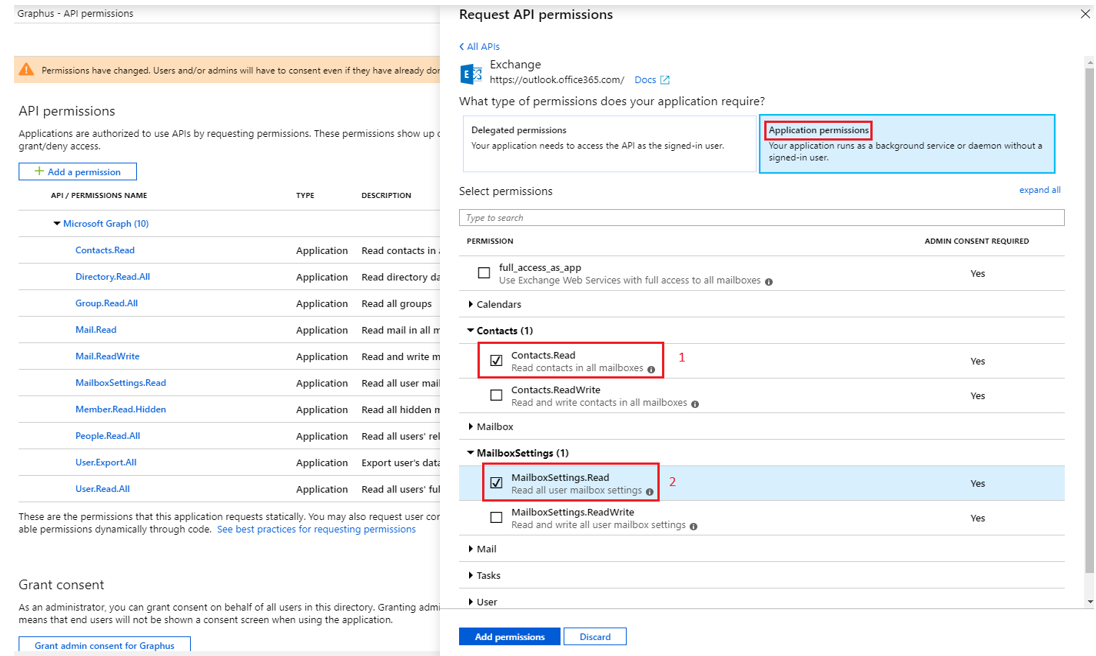Click the Exchange logo icon

(x=471, y=73)
